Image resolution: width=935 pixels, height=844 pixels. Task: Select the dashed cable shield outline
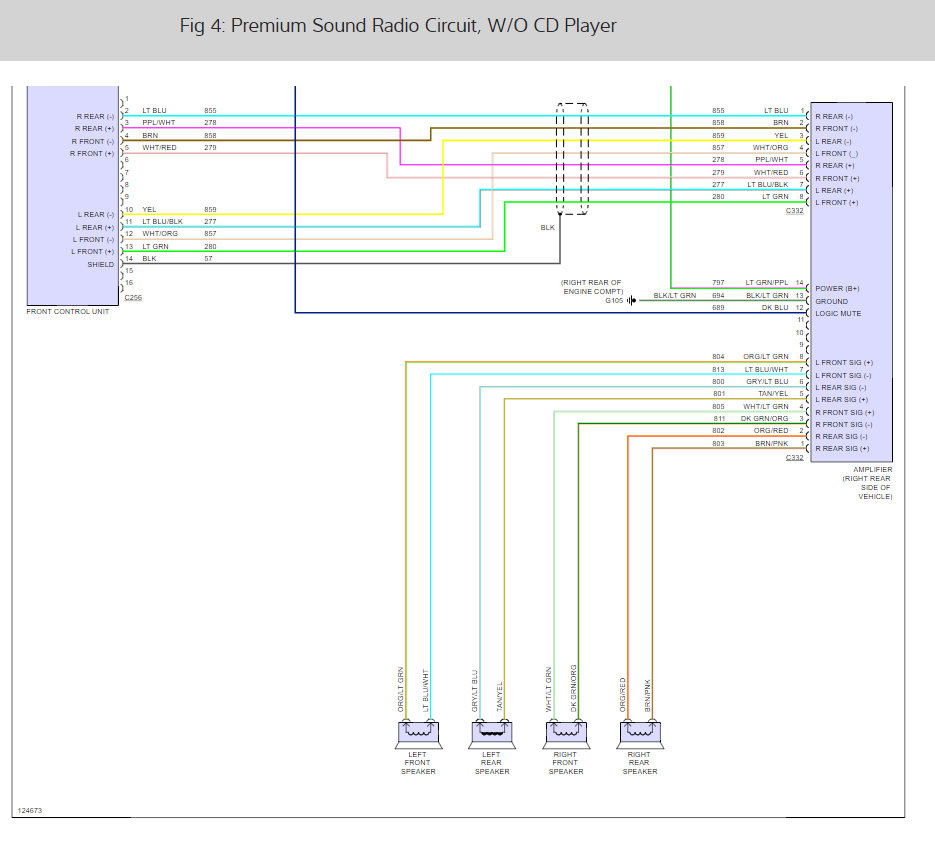572,159
